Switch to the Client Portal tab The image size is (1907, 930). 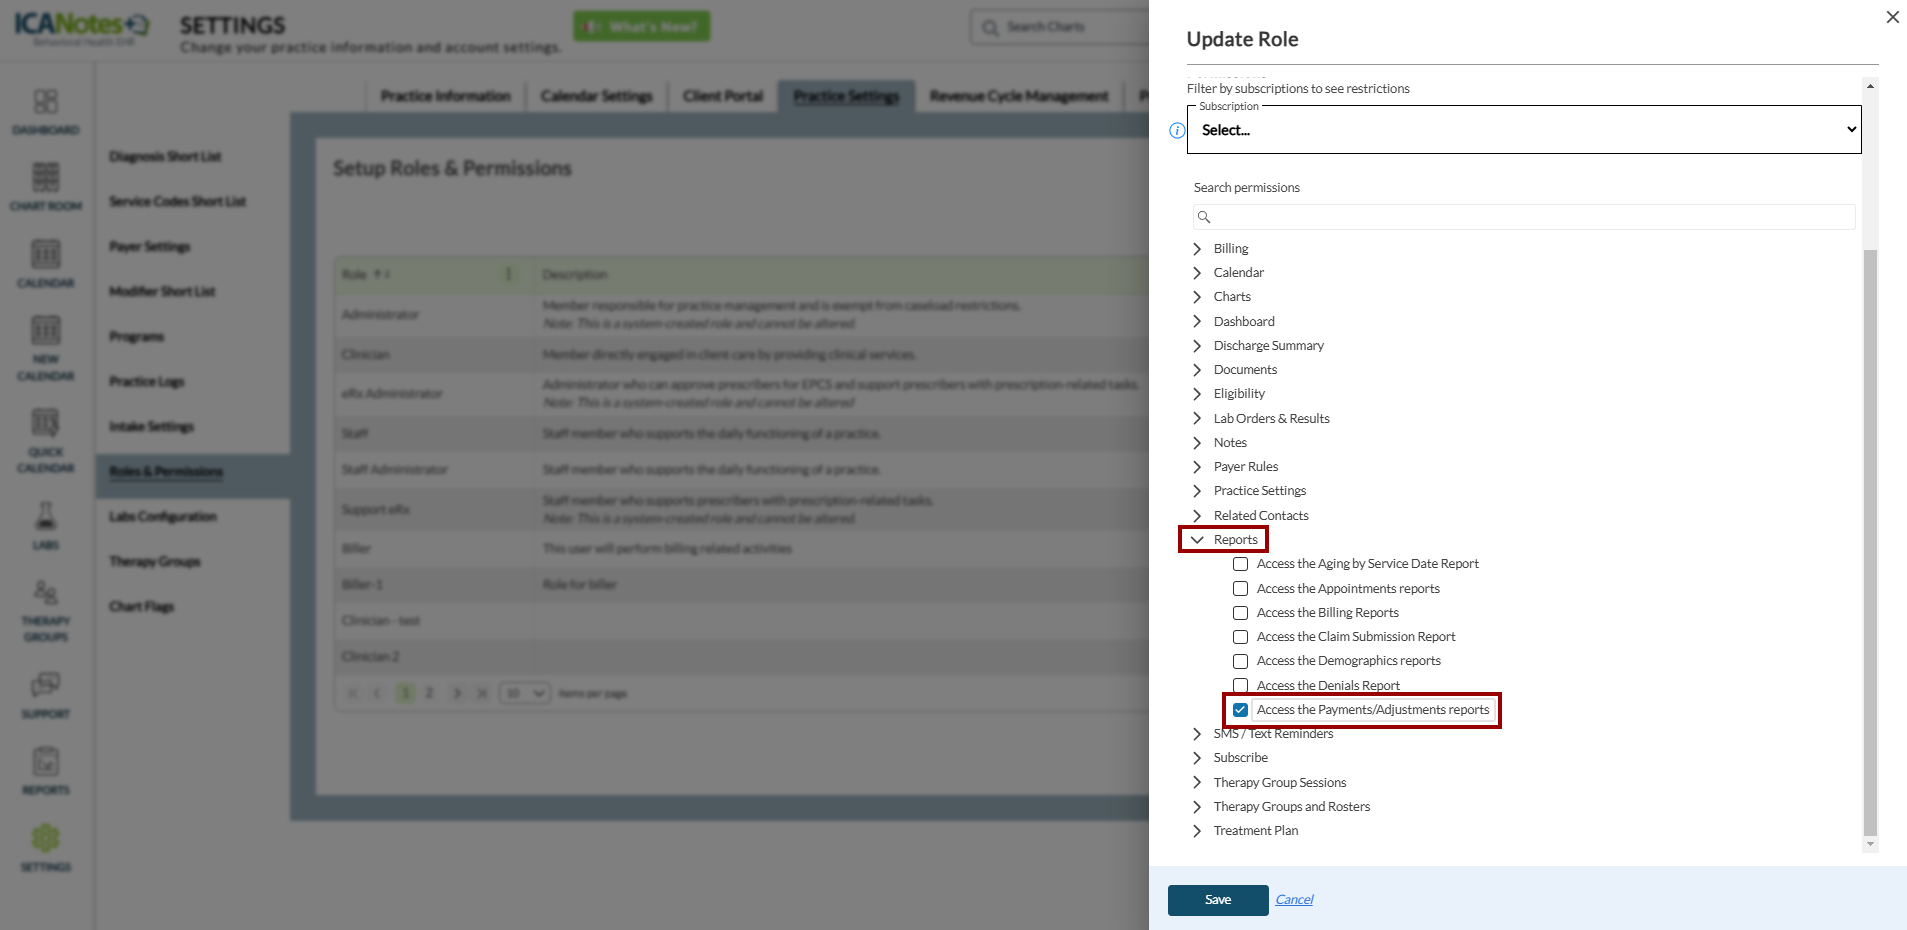tap(723, 96)
